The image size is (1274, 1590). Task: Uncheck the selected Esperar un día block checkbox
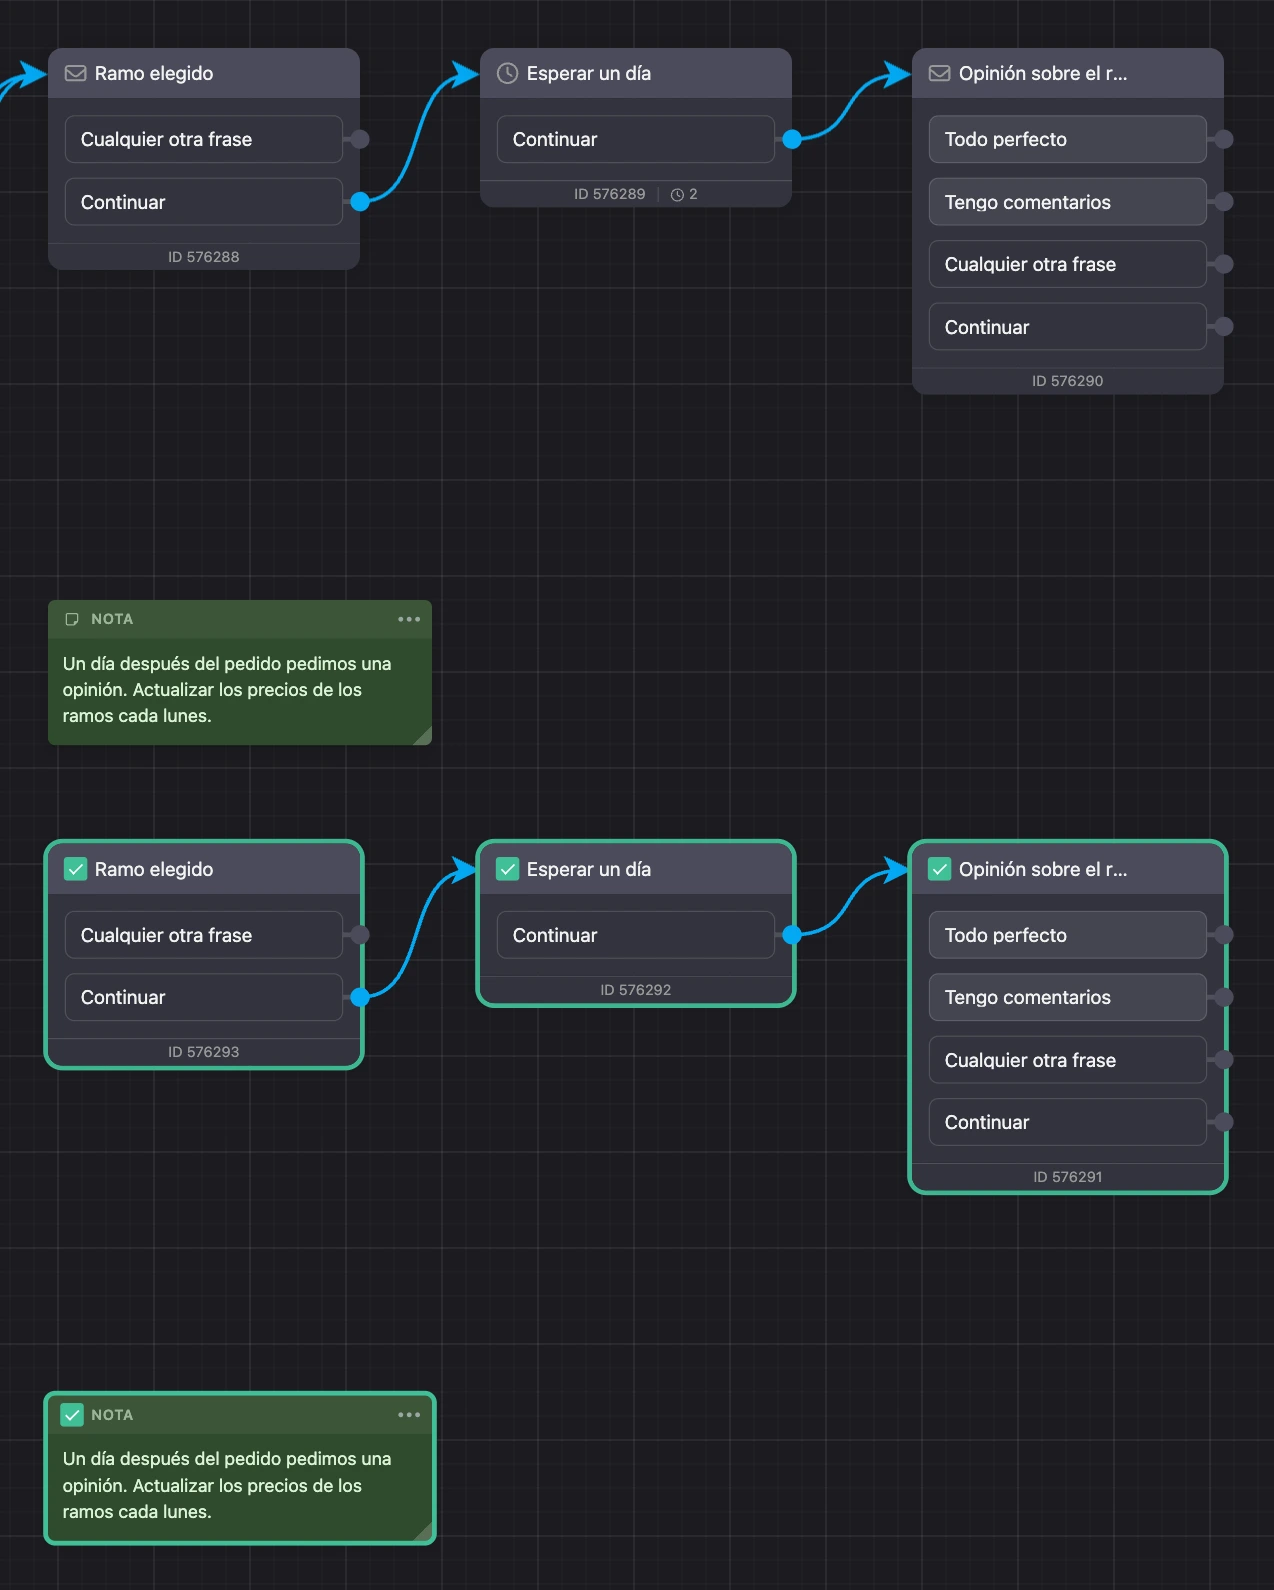pos(507,869)
